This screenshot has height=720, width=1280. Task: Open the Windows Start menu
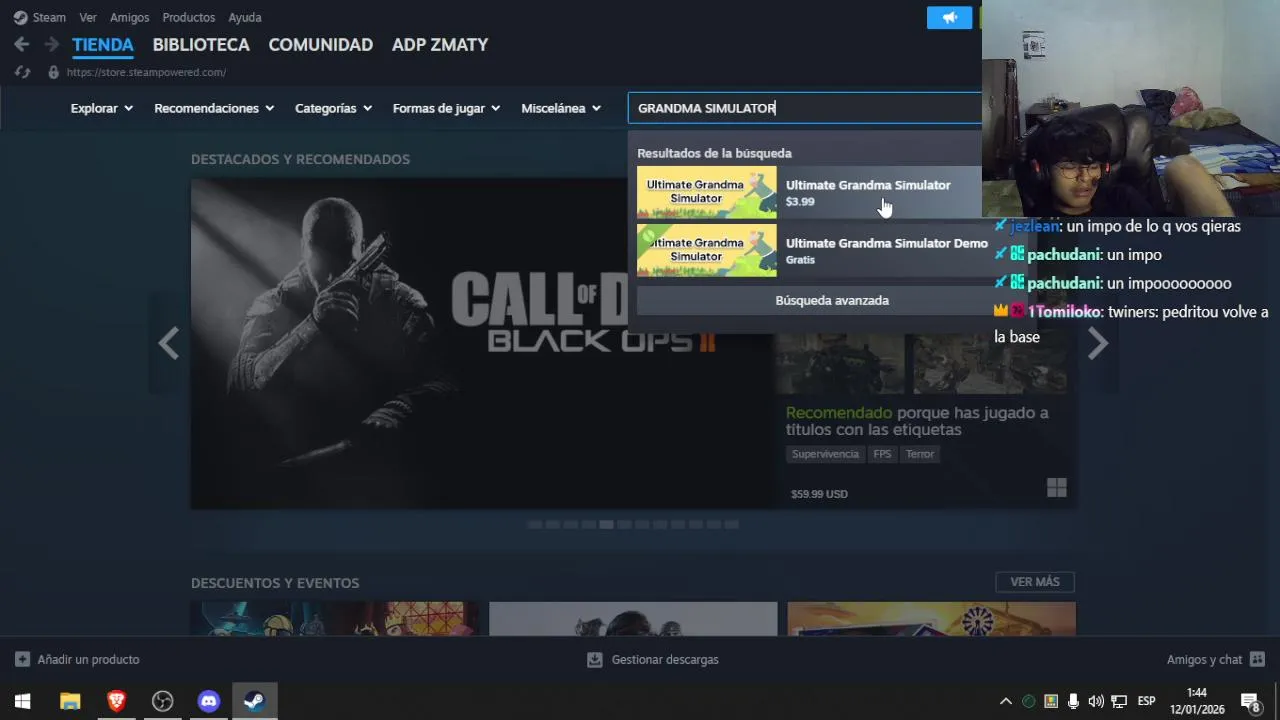tap(23, 701)
